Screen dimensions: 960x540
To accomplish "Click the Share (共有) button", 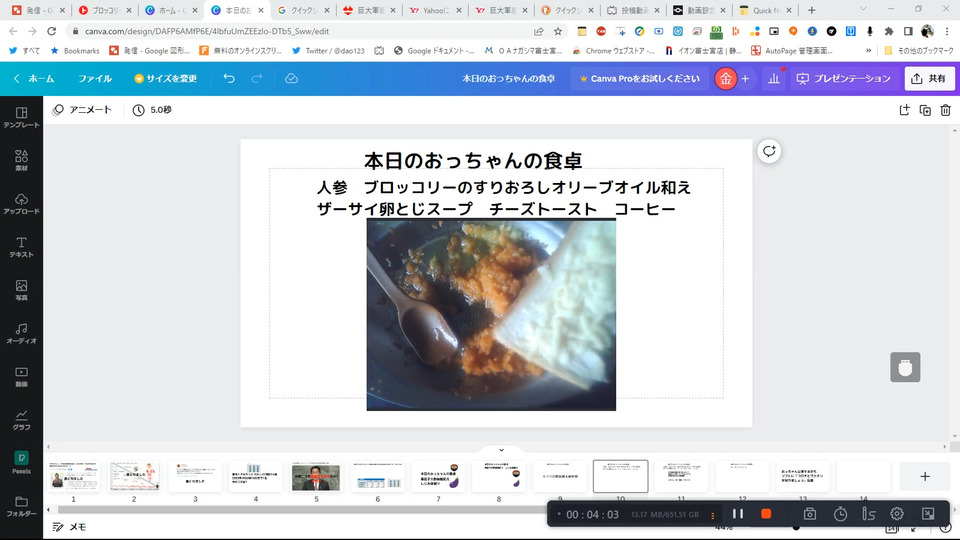I will coord(929,78).
